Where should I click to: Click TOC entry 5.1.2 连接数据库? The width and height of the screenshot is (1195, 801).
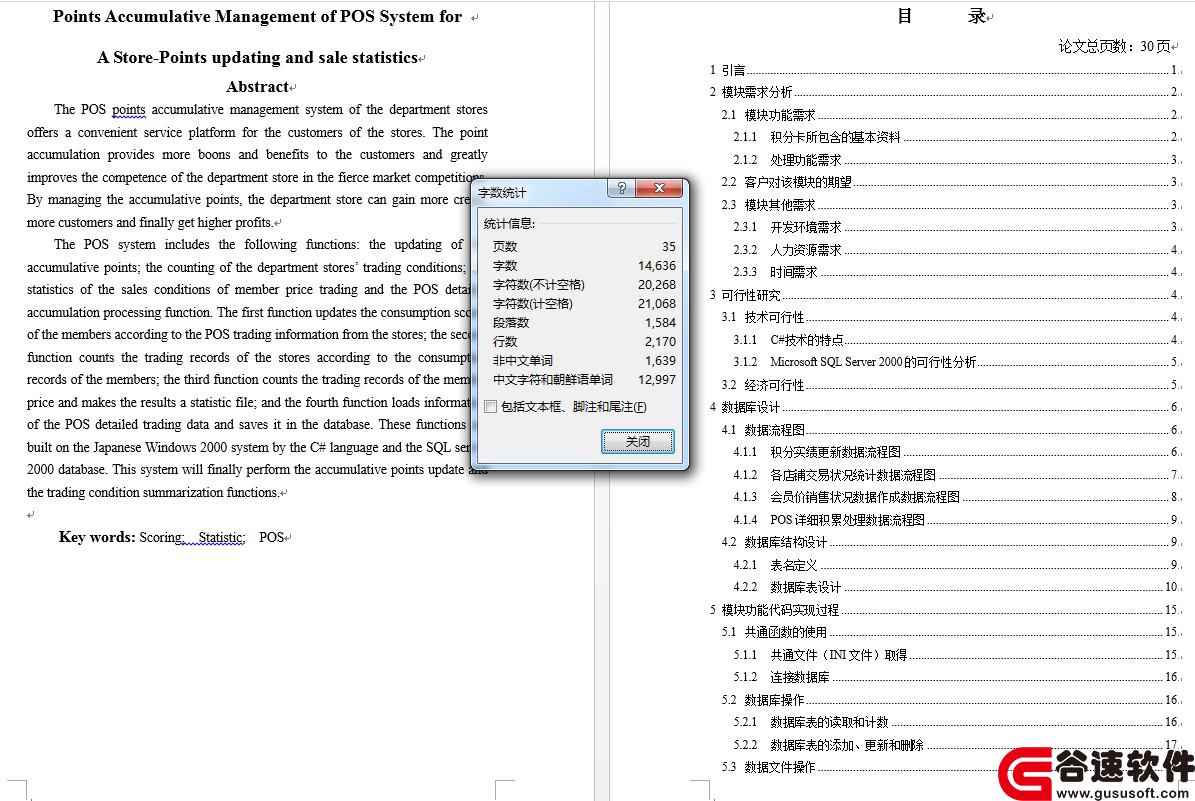pyautogui.click(x=956, y=677)
